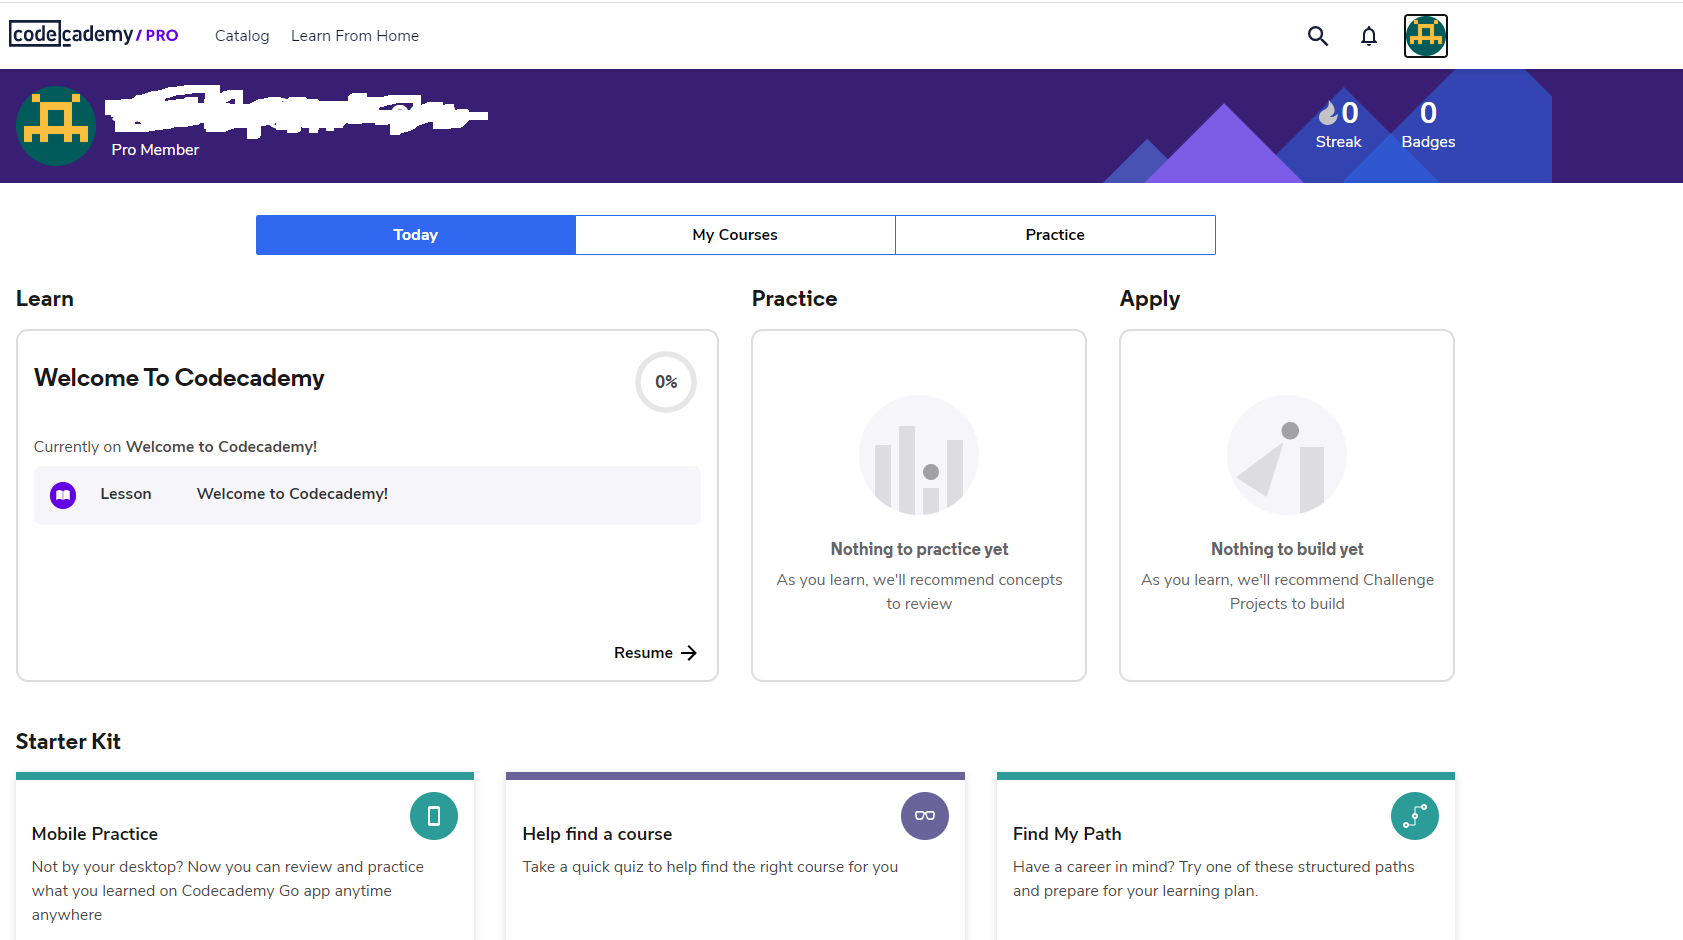Click Resume to continue the course
This screenshot has height=940, width=1683.
click(655, 653)
